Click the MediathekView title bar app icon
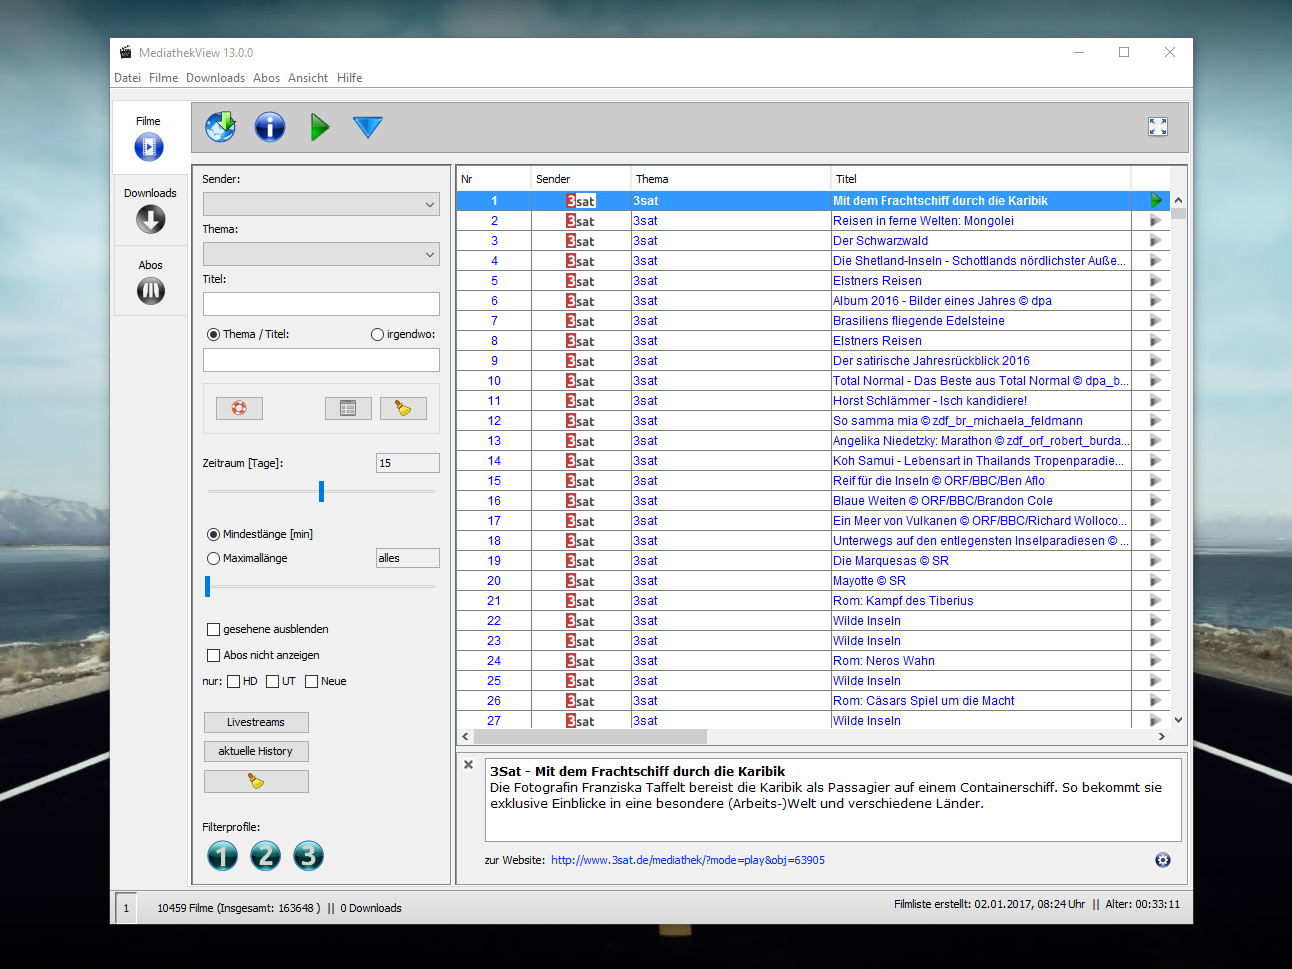This screenshot has width=1292, height=969. (x=126, y=52)
